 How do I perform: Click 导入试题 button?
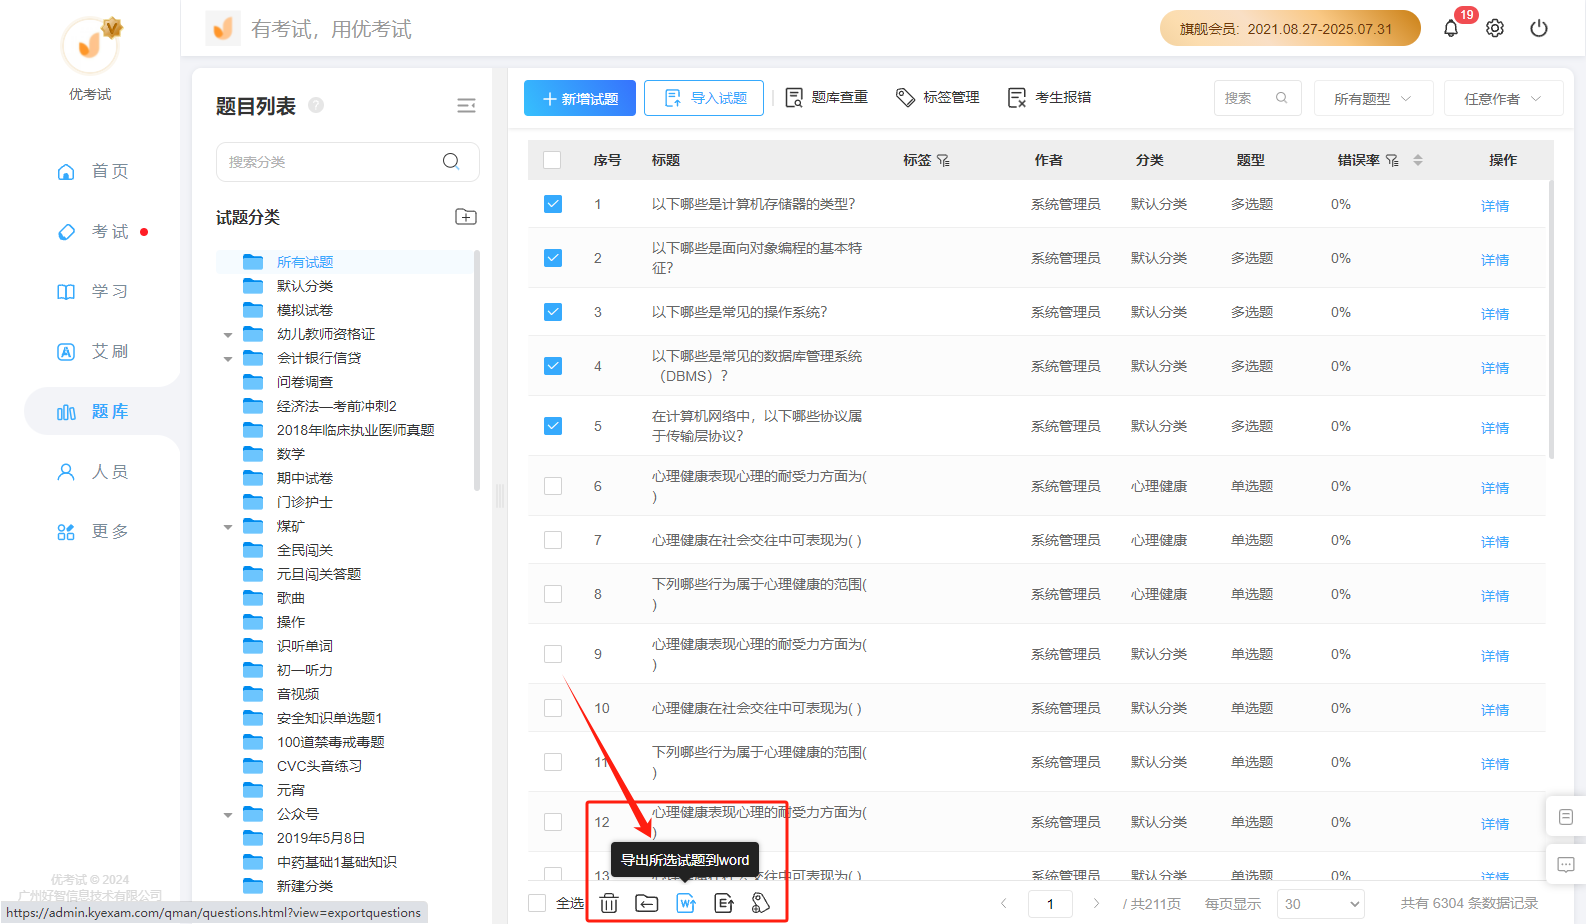[x=704, y=98]
